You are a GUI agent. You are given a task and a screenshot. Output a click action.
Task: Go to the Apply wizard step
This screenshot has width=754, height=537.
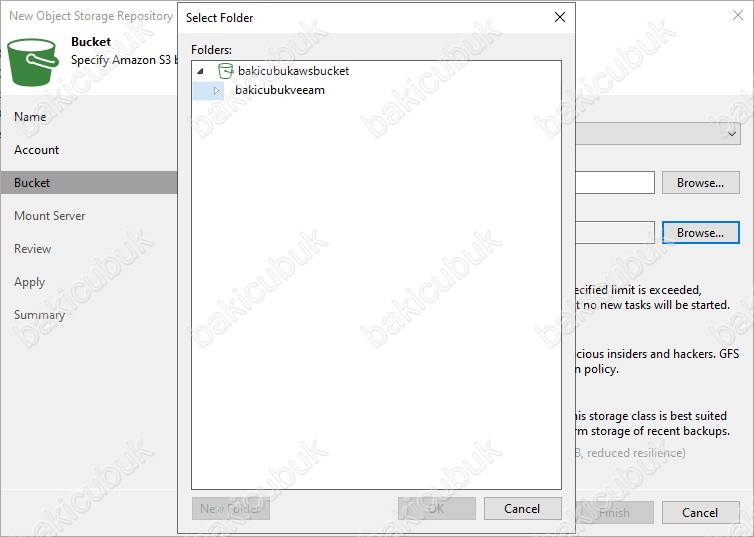click(x=29, y=282)
